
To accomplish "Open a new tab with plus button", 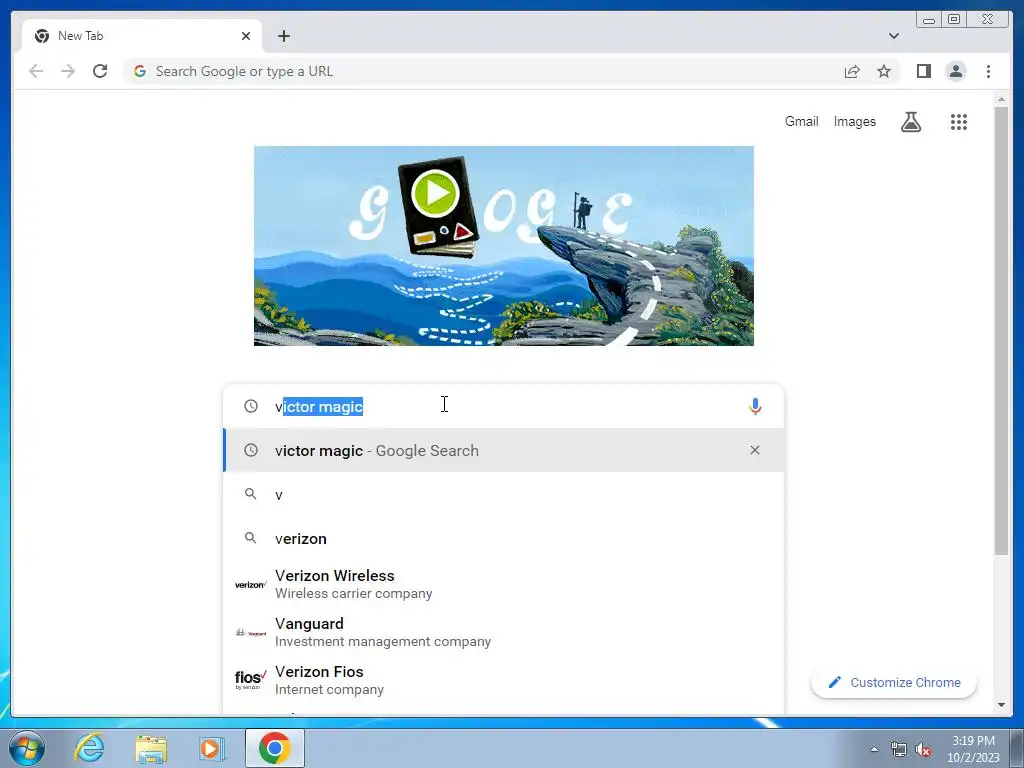I will click(283, 36).
